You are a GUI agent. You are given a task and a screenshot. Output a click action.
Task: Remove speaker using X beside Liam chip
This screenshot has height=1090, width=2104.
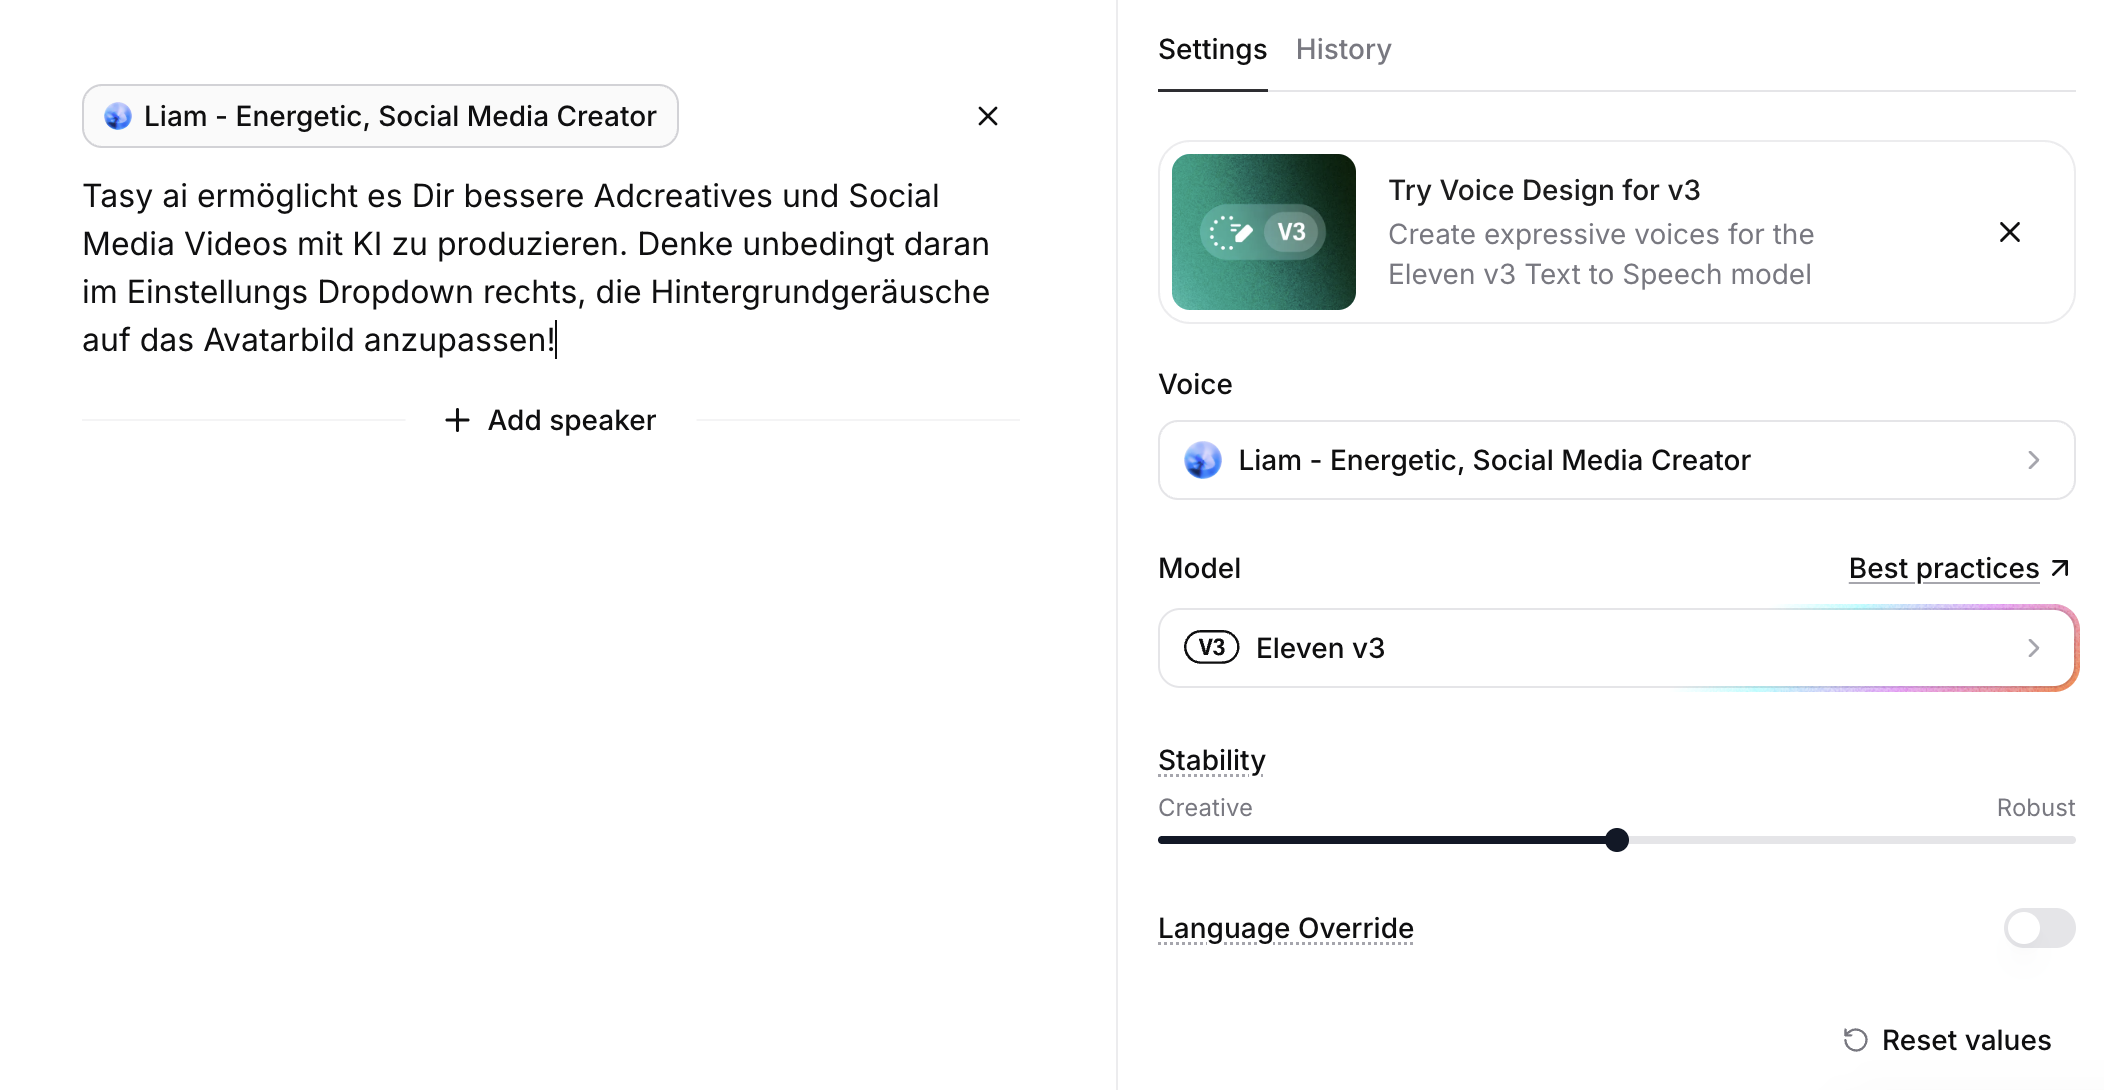987,116
